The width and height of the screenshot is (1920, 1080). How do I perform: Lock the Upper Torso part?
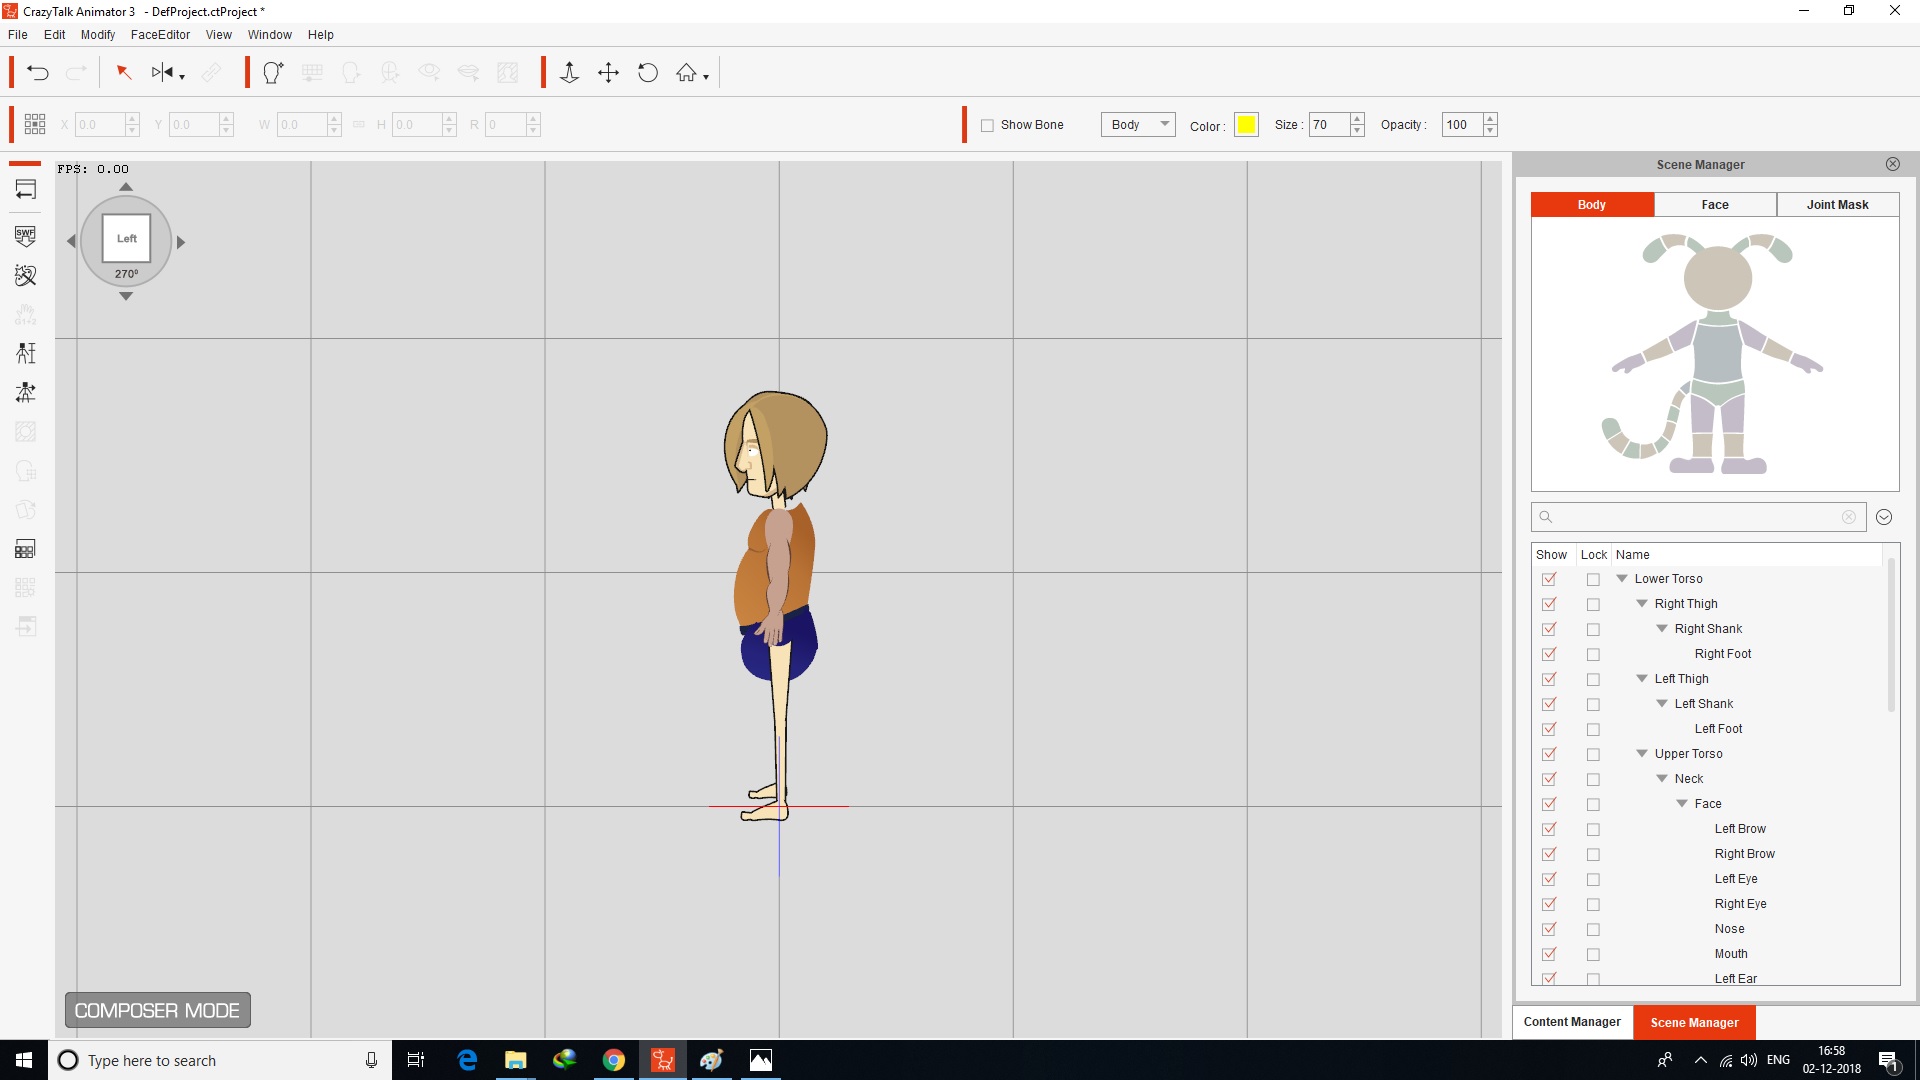(x=1593, y=755)
